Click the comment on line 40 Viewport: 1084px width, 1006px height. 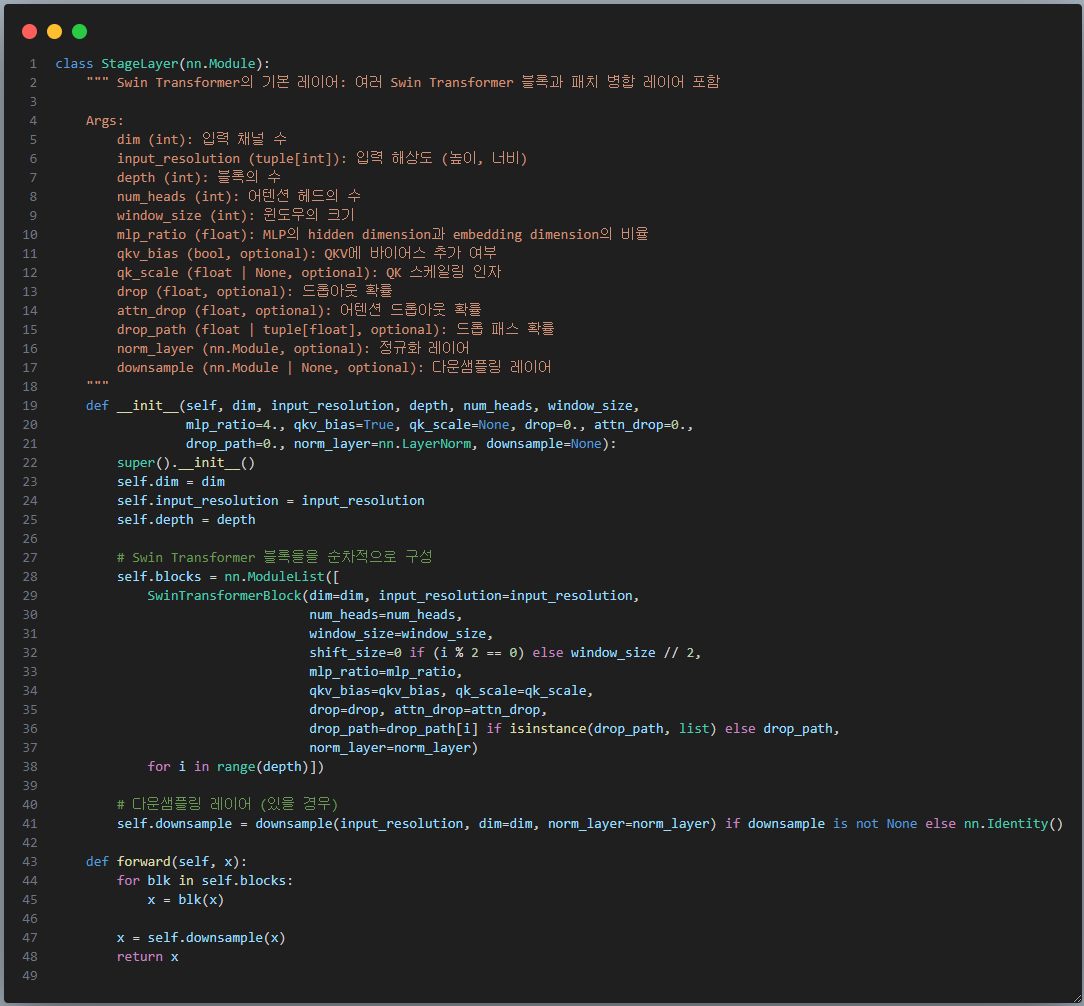pyautogui.click(x=227, y=804)
